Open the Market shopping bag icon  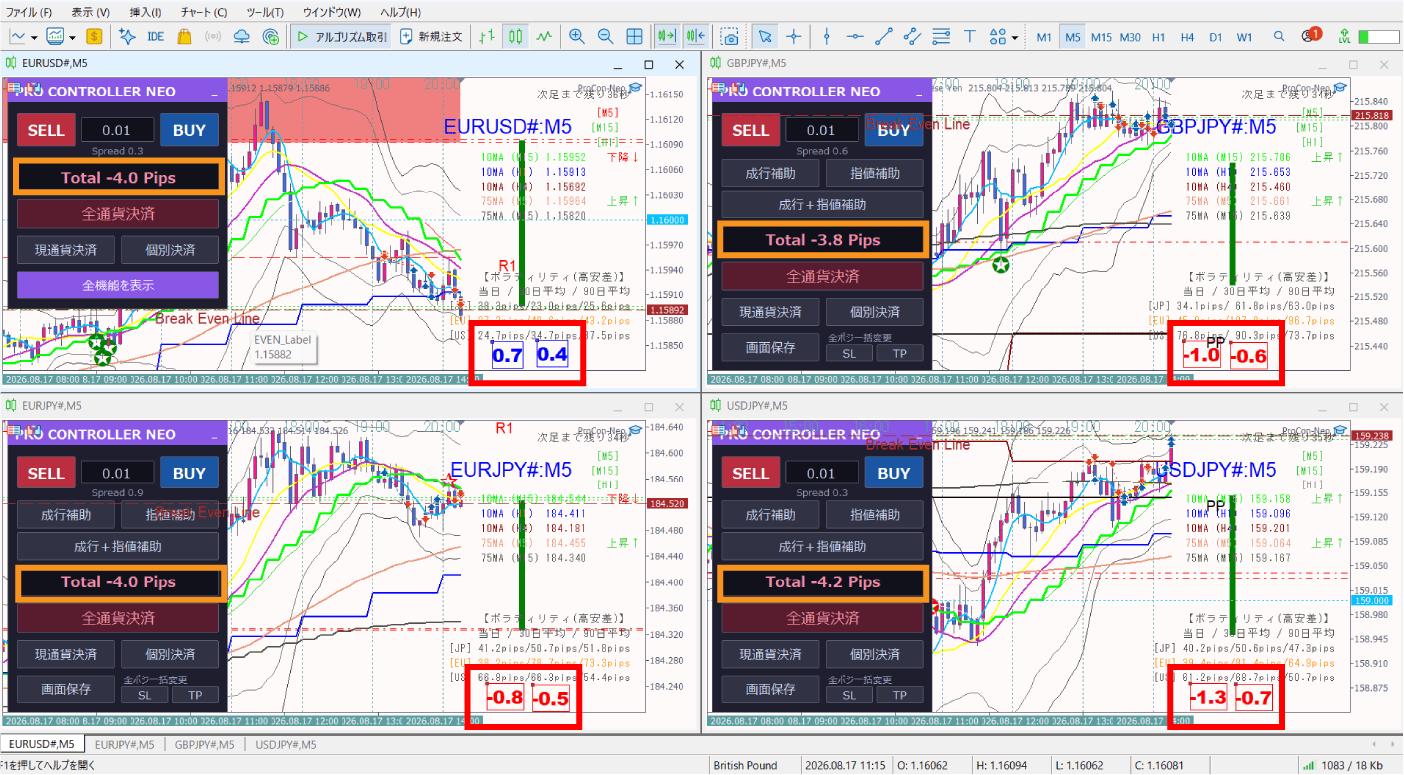tap(184, 36)
